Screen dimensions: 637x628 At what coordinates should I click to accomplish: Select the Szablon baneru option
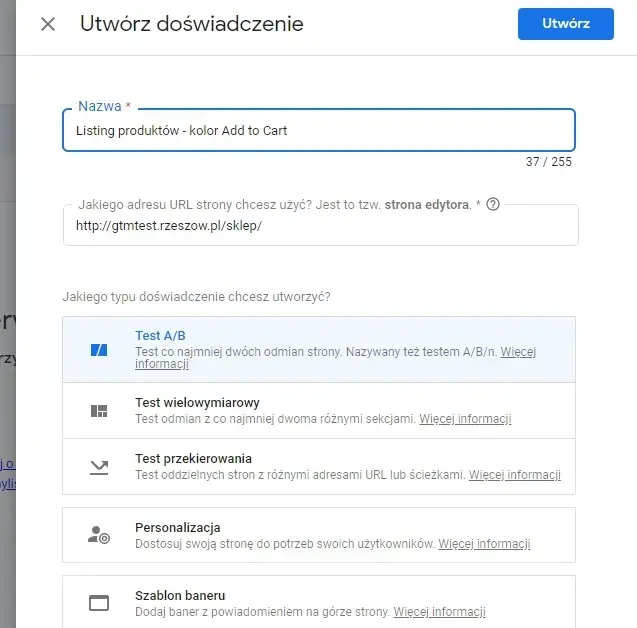pyautogui.click(x=319, y=602)
